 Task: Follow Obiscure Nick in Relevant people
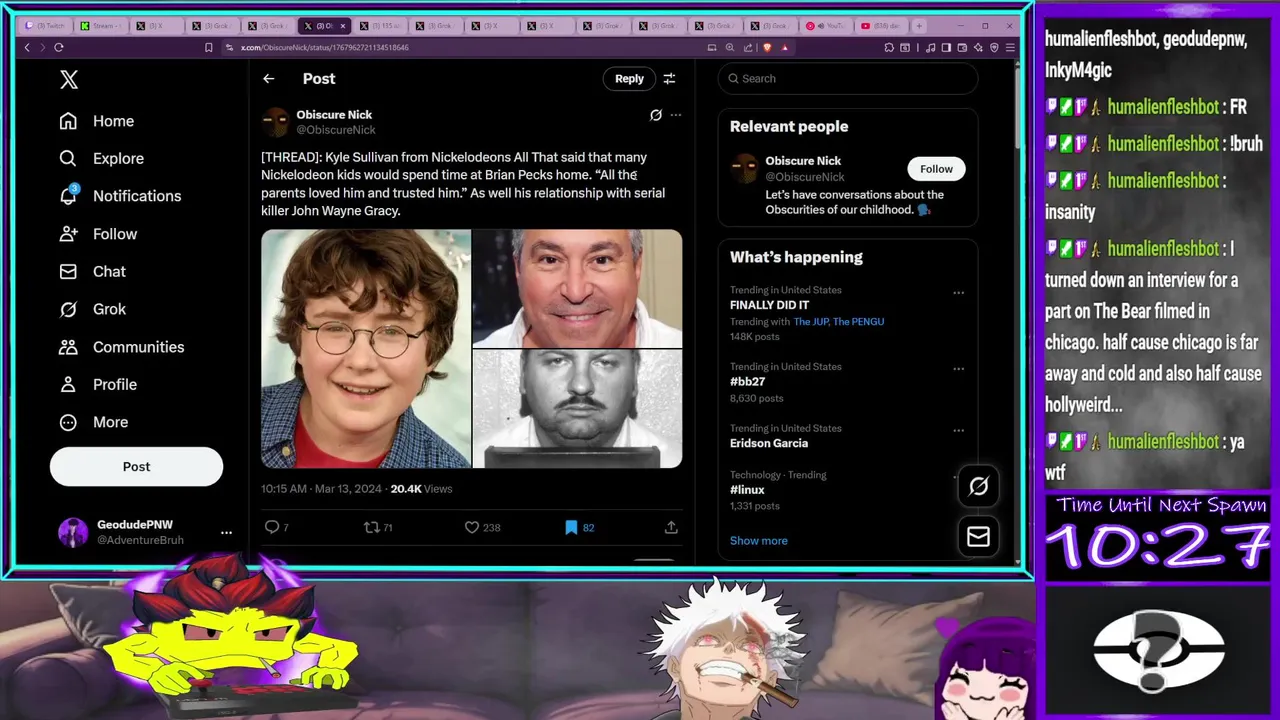(936, 169)
